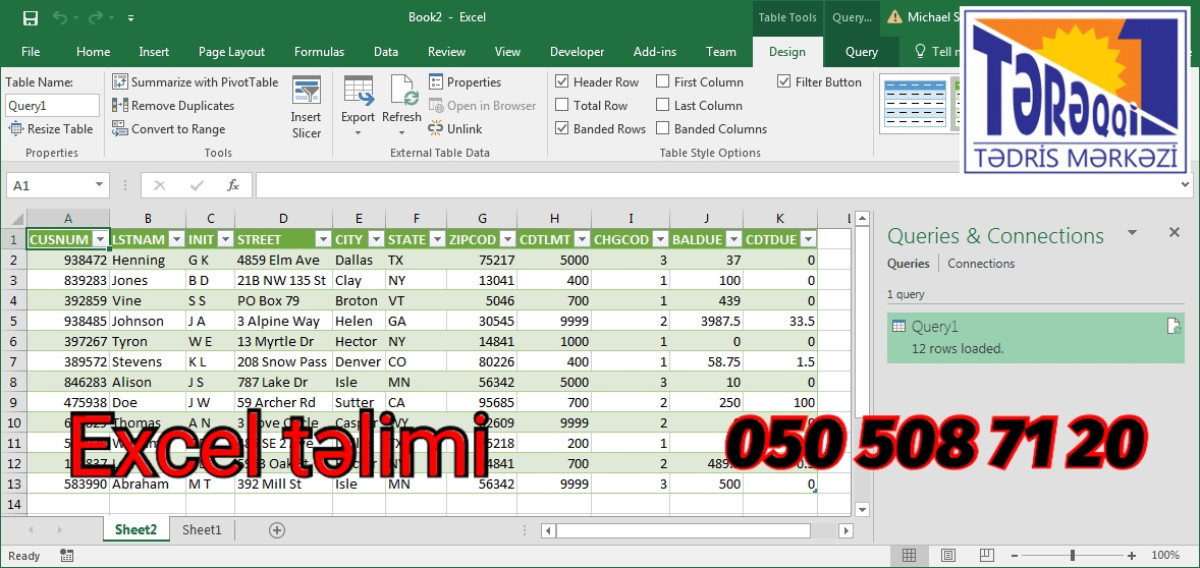Switch to Page Layout view in status bar

(x=948, y=555)
